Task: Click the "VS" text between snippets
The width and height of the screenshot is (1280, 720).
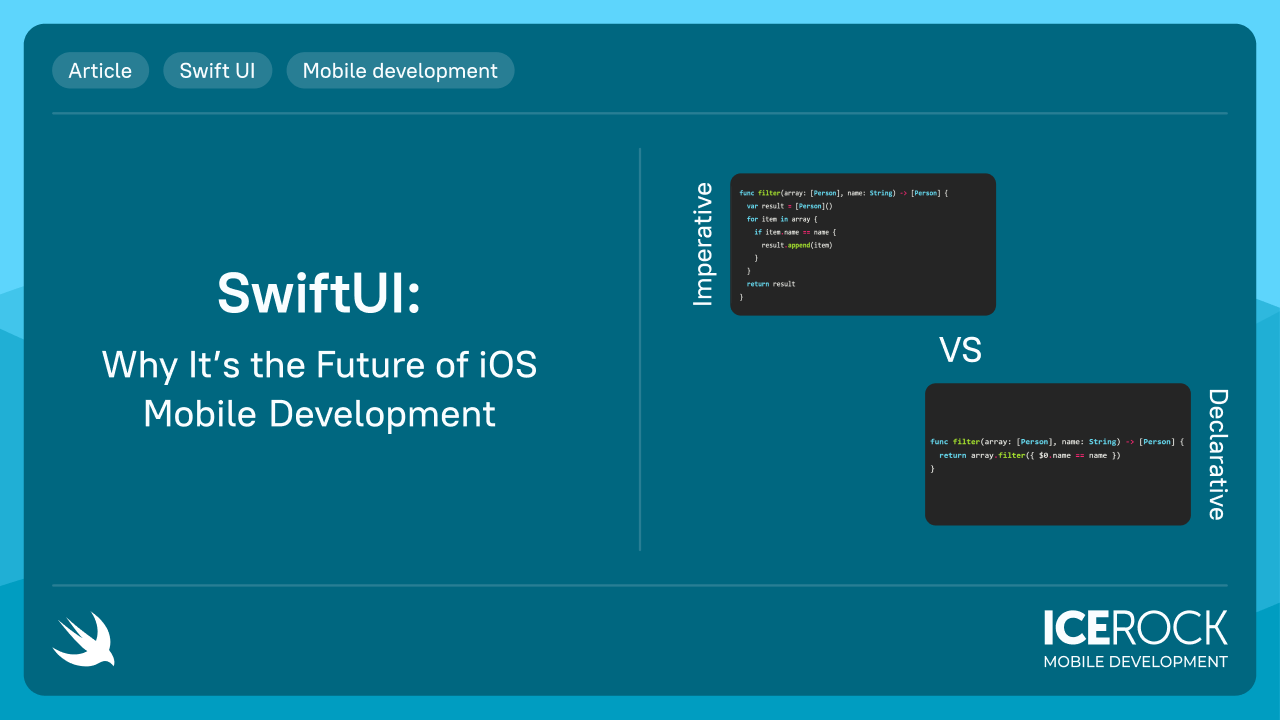Action: (960, 350)
